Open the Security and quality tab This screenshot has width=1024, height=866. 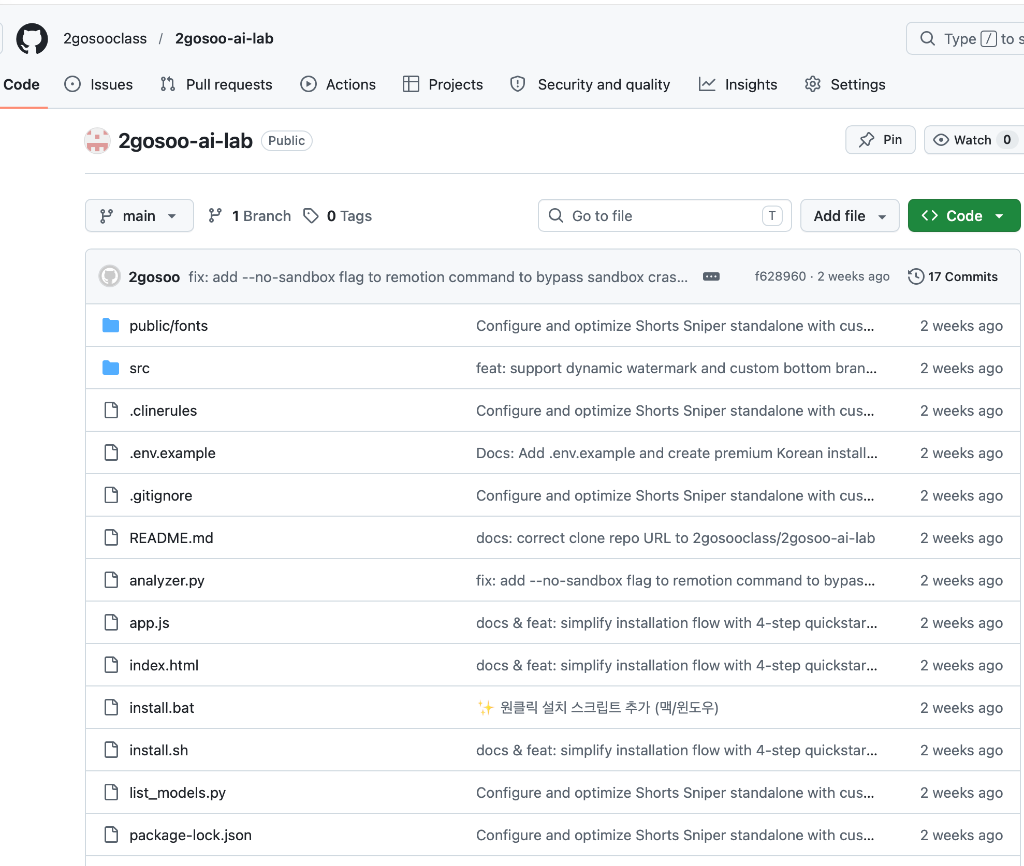pos(590,84)
